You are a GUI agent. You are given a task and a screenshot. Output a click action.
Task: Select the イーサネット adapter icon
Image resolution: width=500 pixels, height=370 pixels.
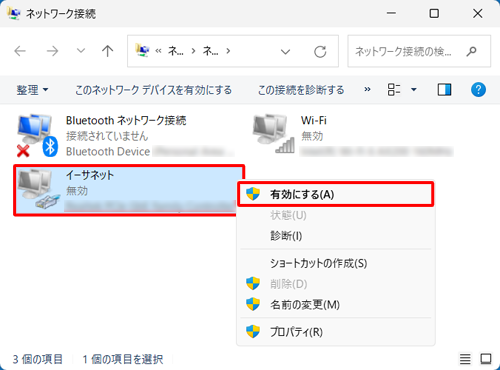click(38, 189)
